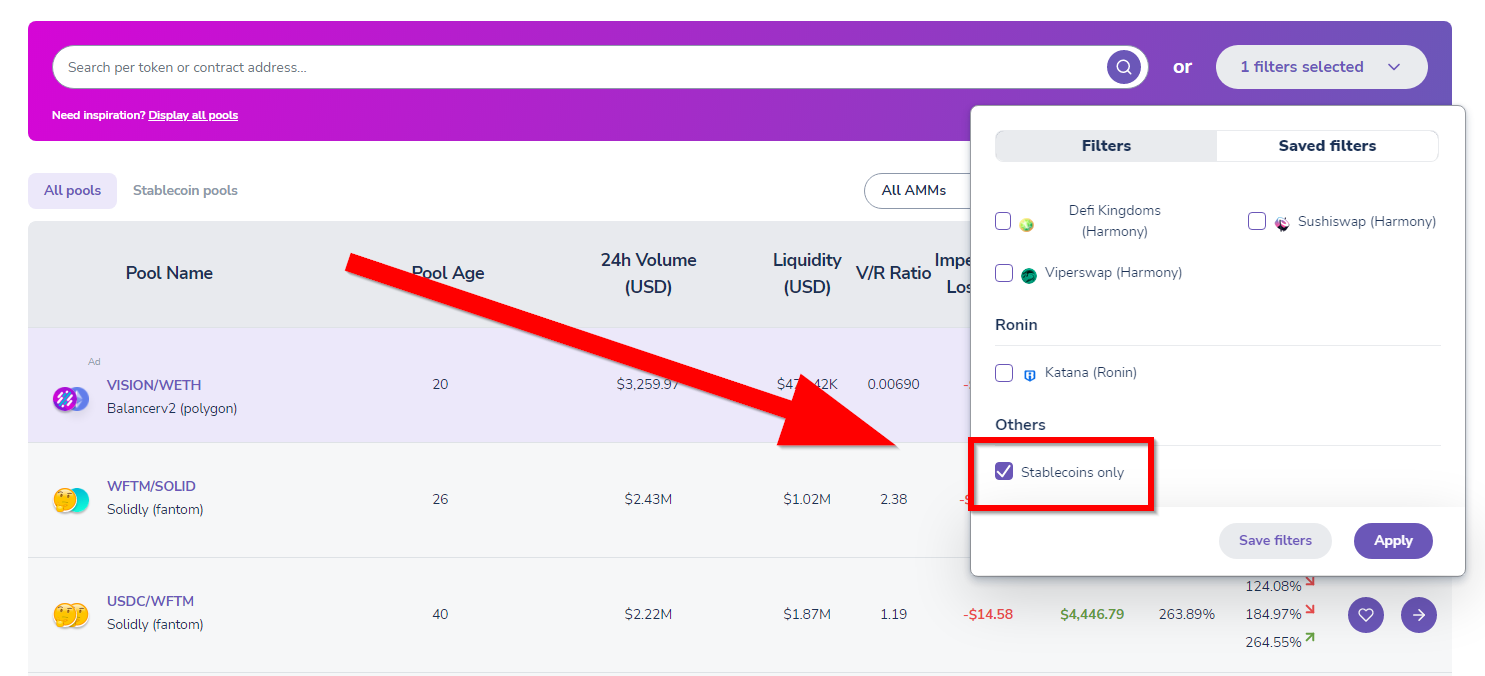Switch to the Saved filters tab
Viewport: 1485px width, 676px height.
click(x=1327, y=145)
